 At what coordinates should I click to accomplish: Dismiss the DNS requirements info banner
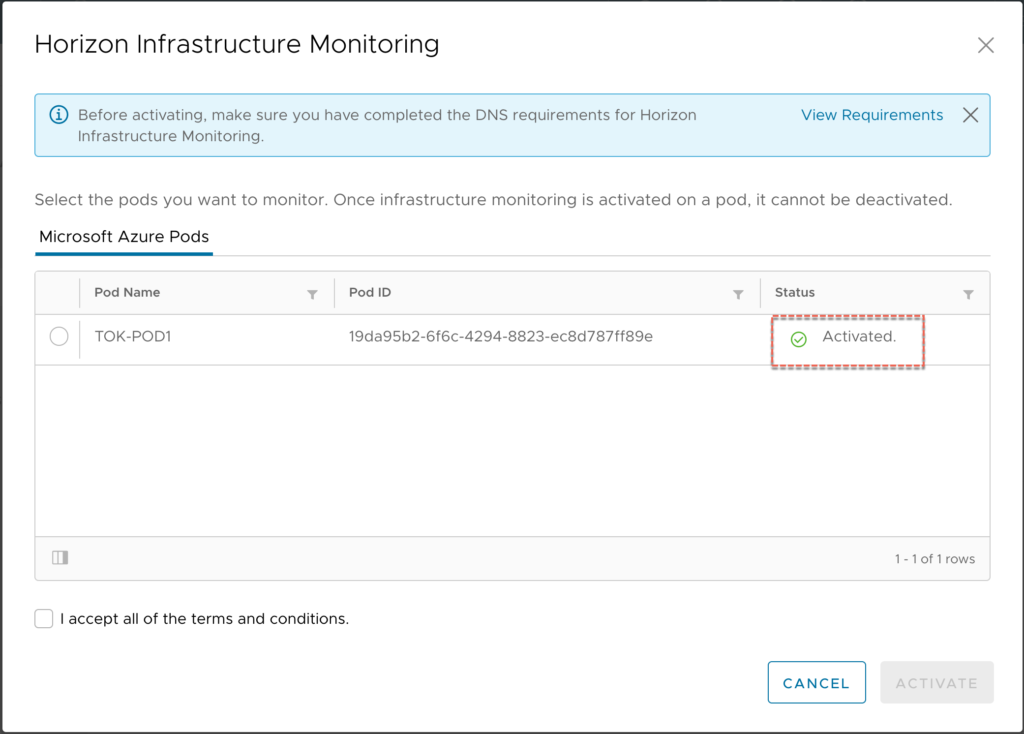[969, 115]
